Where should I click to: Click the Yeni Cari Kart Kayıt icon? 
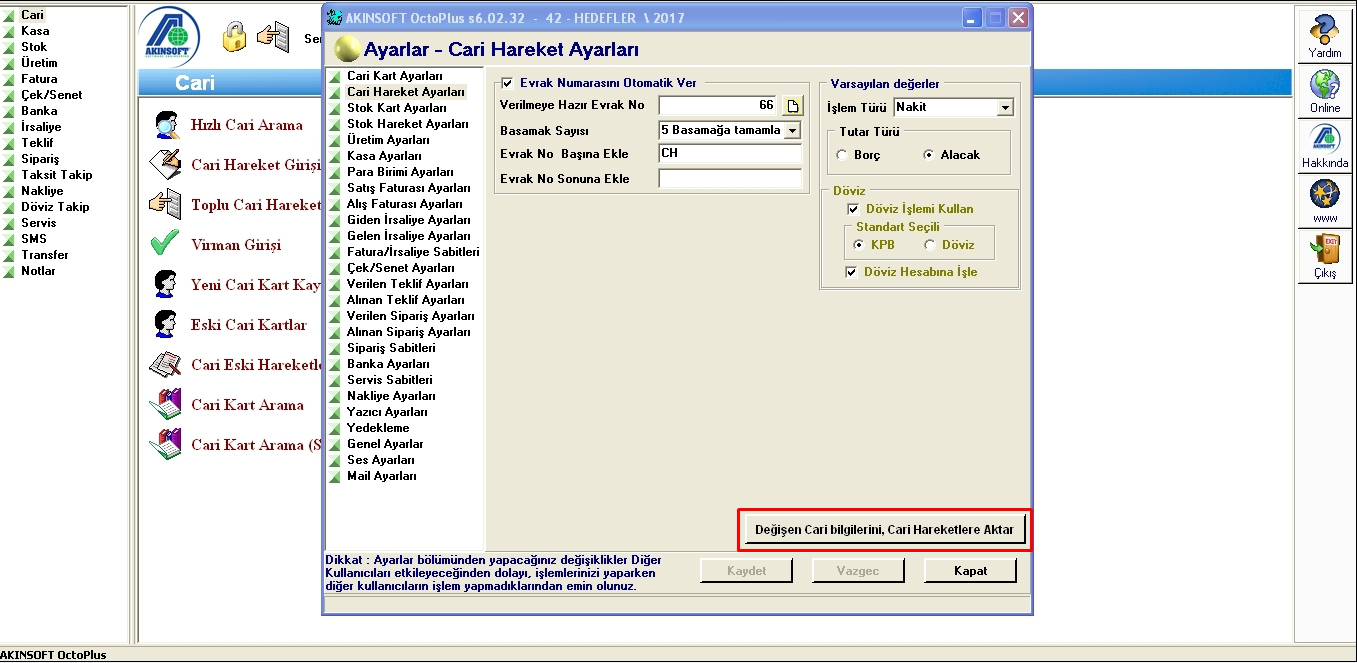click(x=165, y=284)
